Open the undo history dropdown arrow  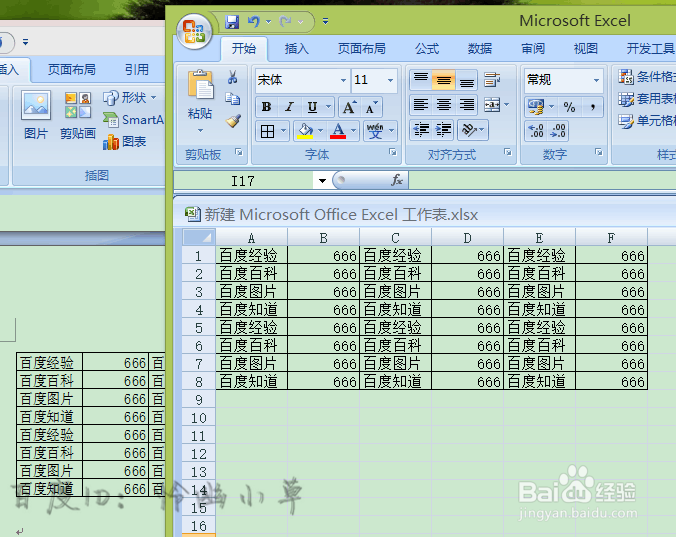[x=269, y=22]
